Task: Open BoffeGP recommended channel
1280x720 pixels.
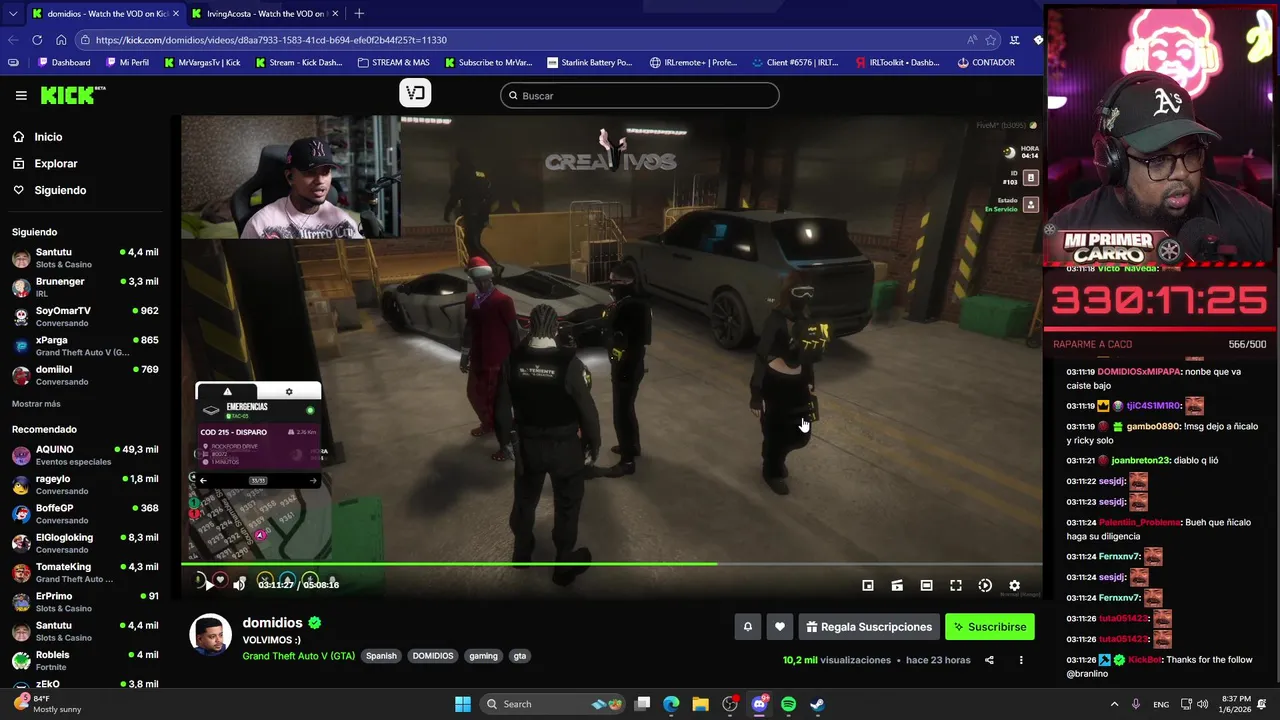Action: 85,514
